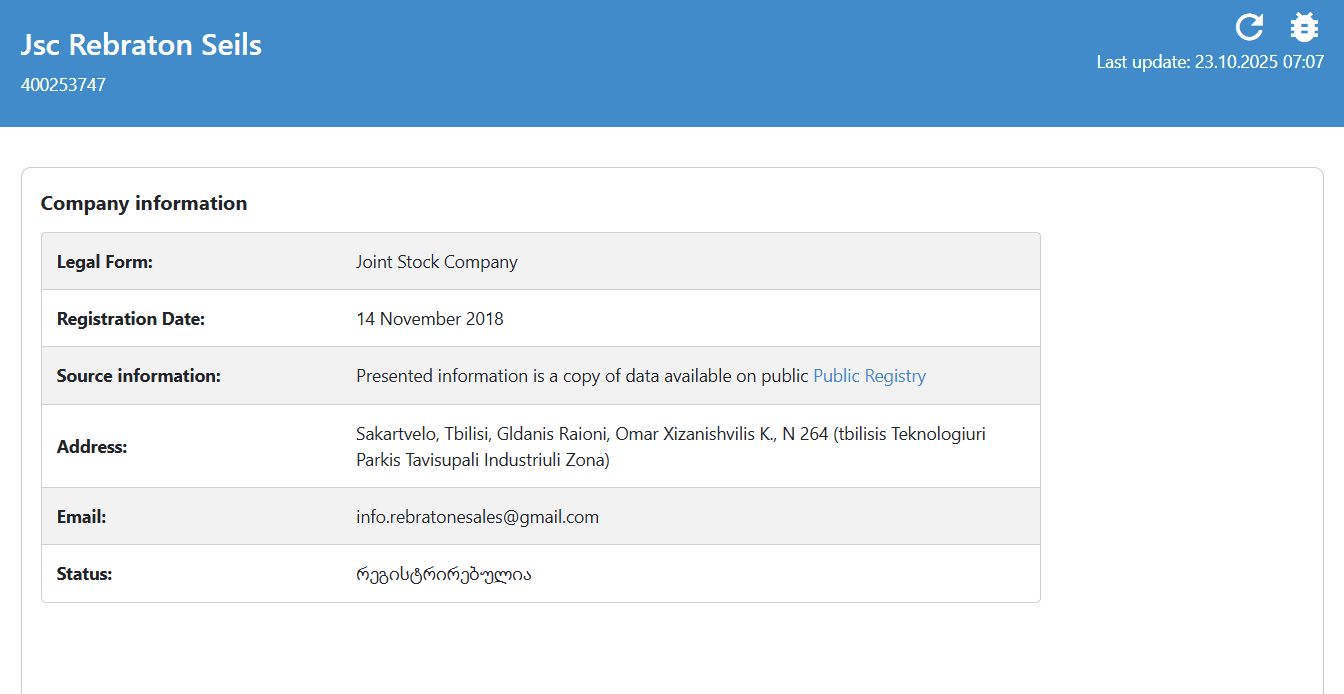Click the Legal Form row label
Screen dimensions: 1344x694
click(x=105, y=262)
